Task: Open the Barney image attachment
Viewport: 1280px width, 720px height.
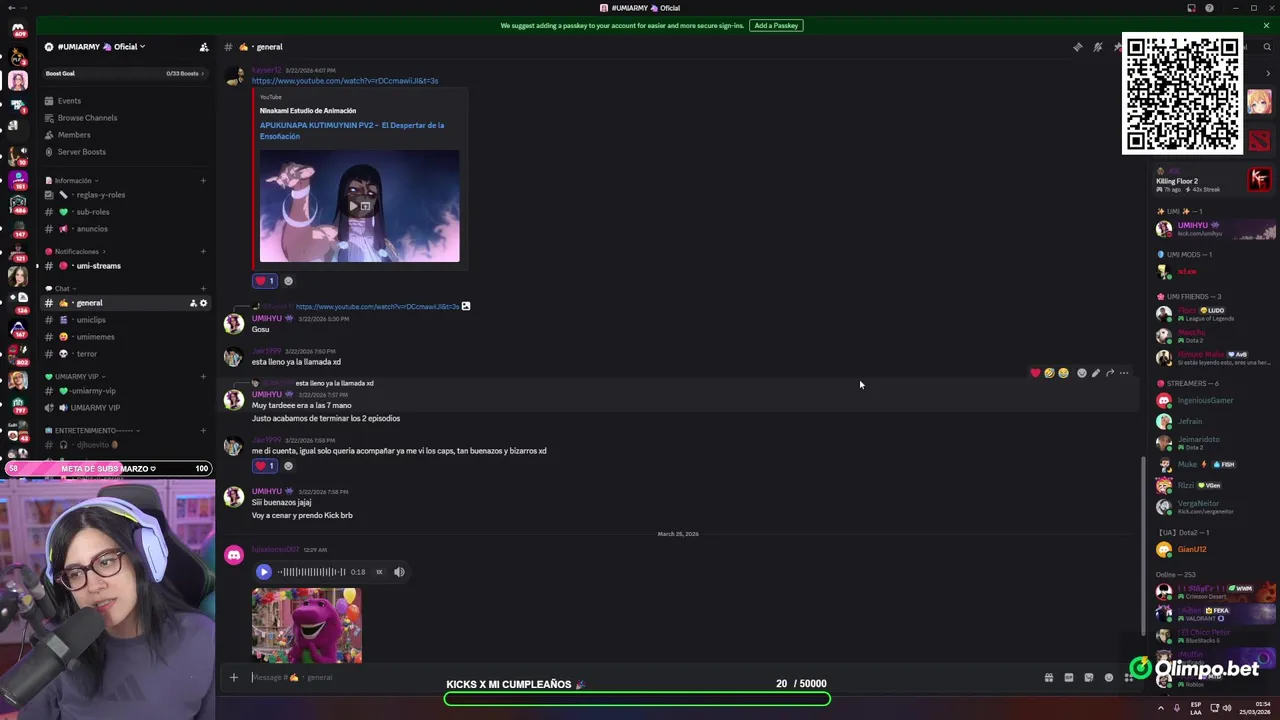Action: pyautogui.click(x=307, y=625)
